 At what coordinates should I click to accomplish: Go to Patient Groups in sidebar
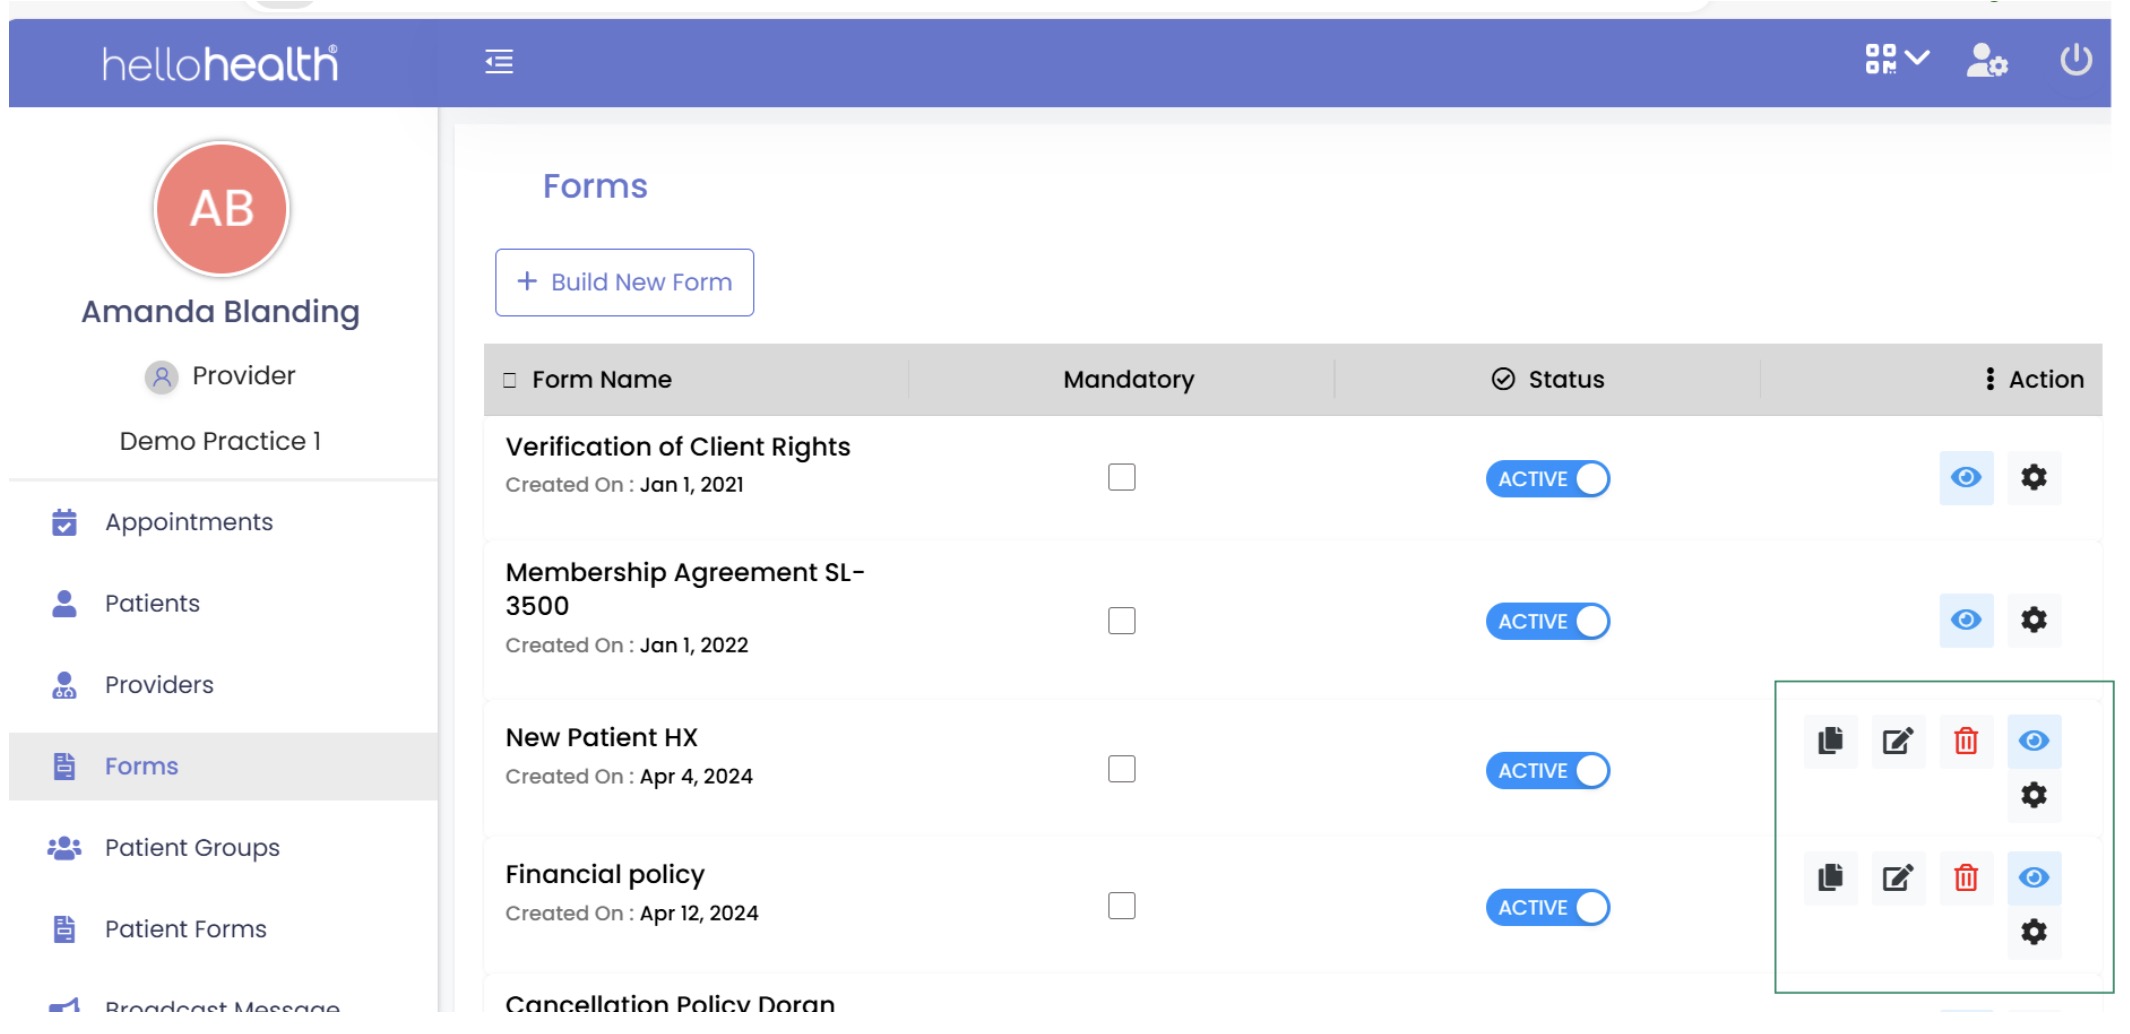tap(192, 848)
